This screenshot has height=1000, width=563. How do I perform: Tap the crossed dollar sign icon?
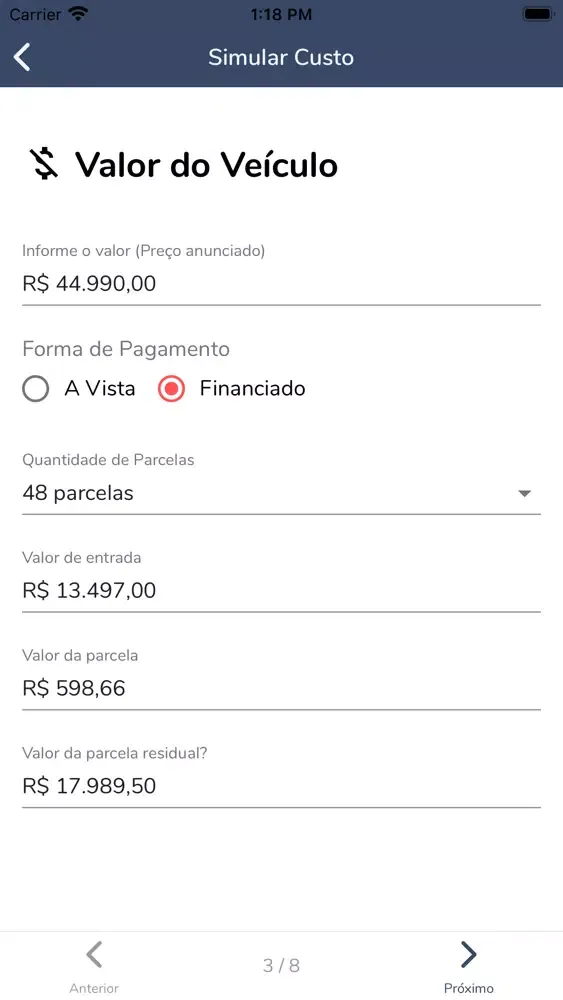(45, 164)
